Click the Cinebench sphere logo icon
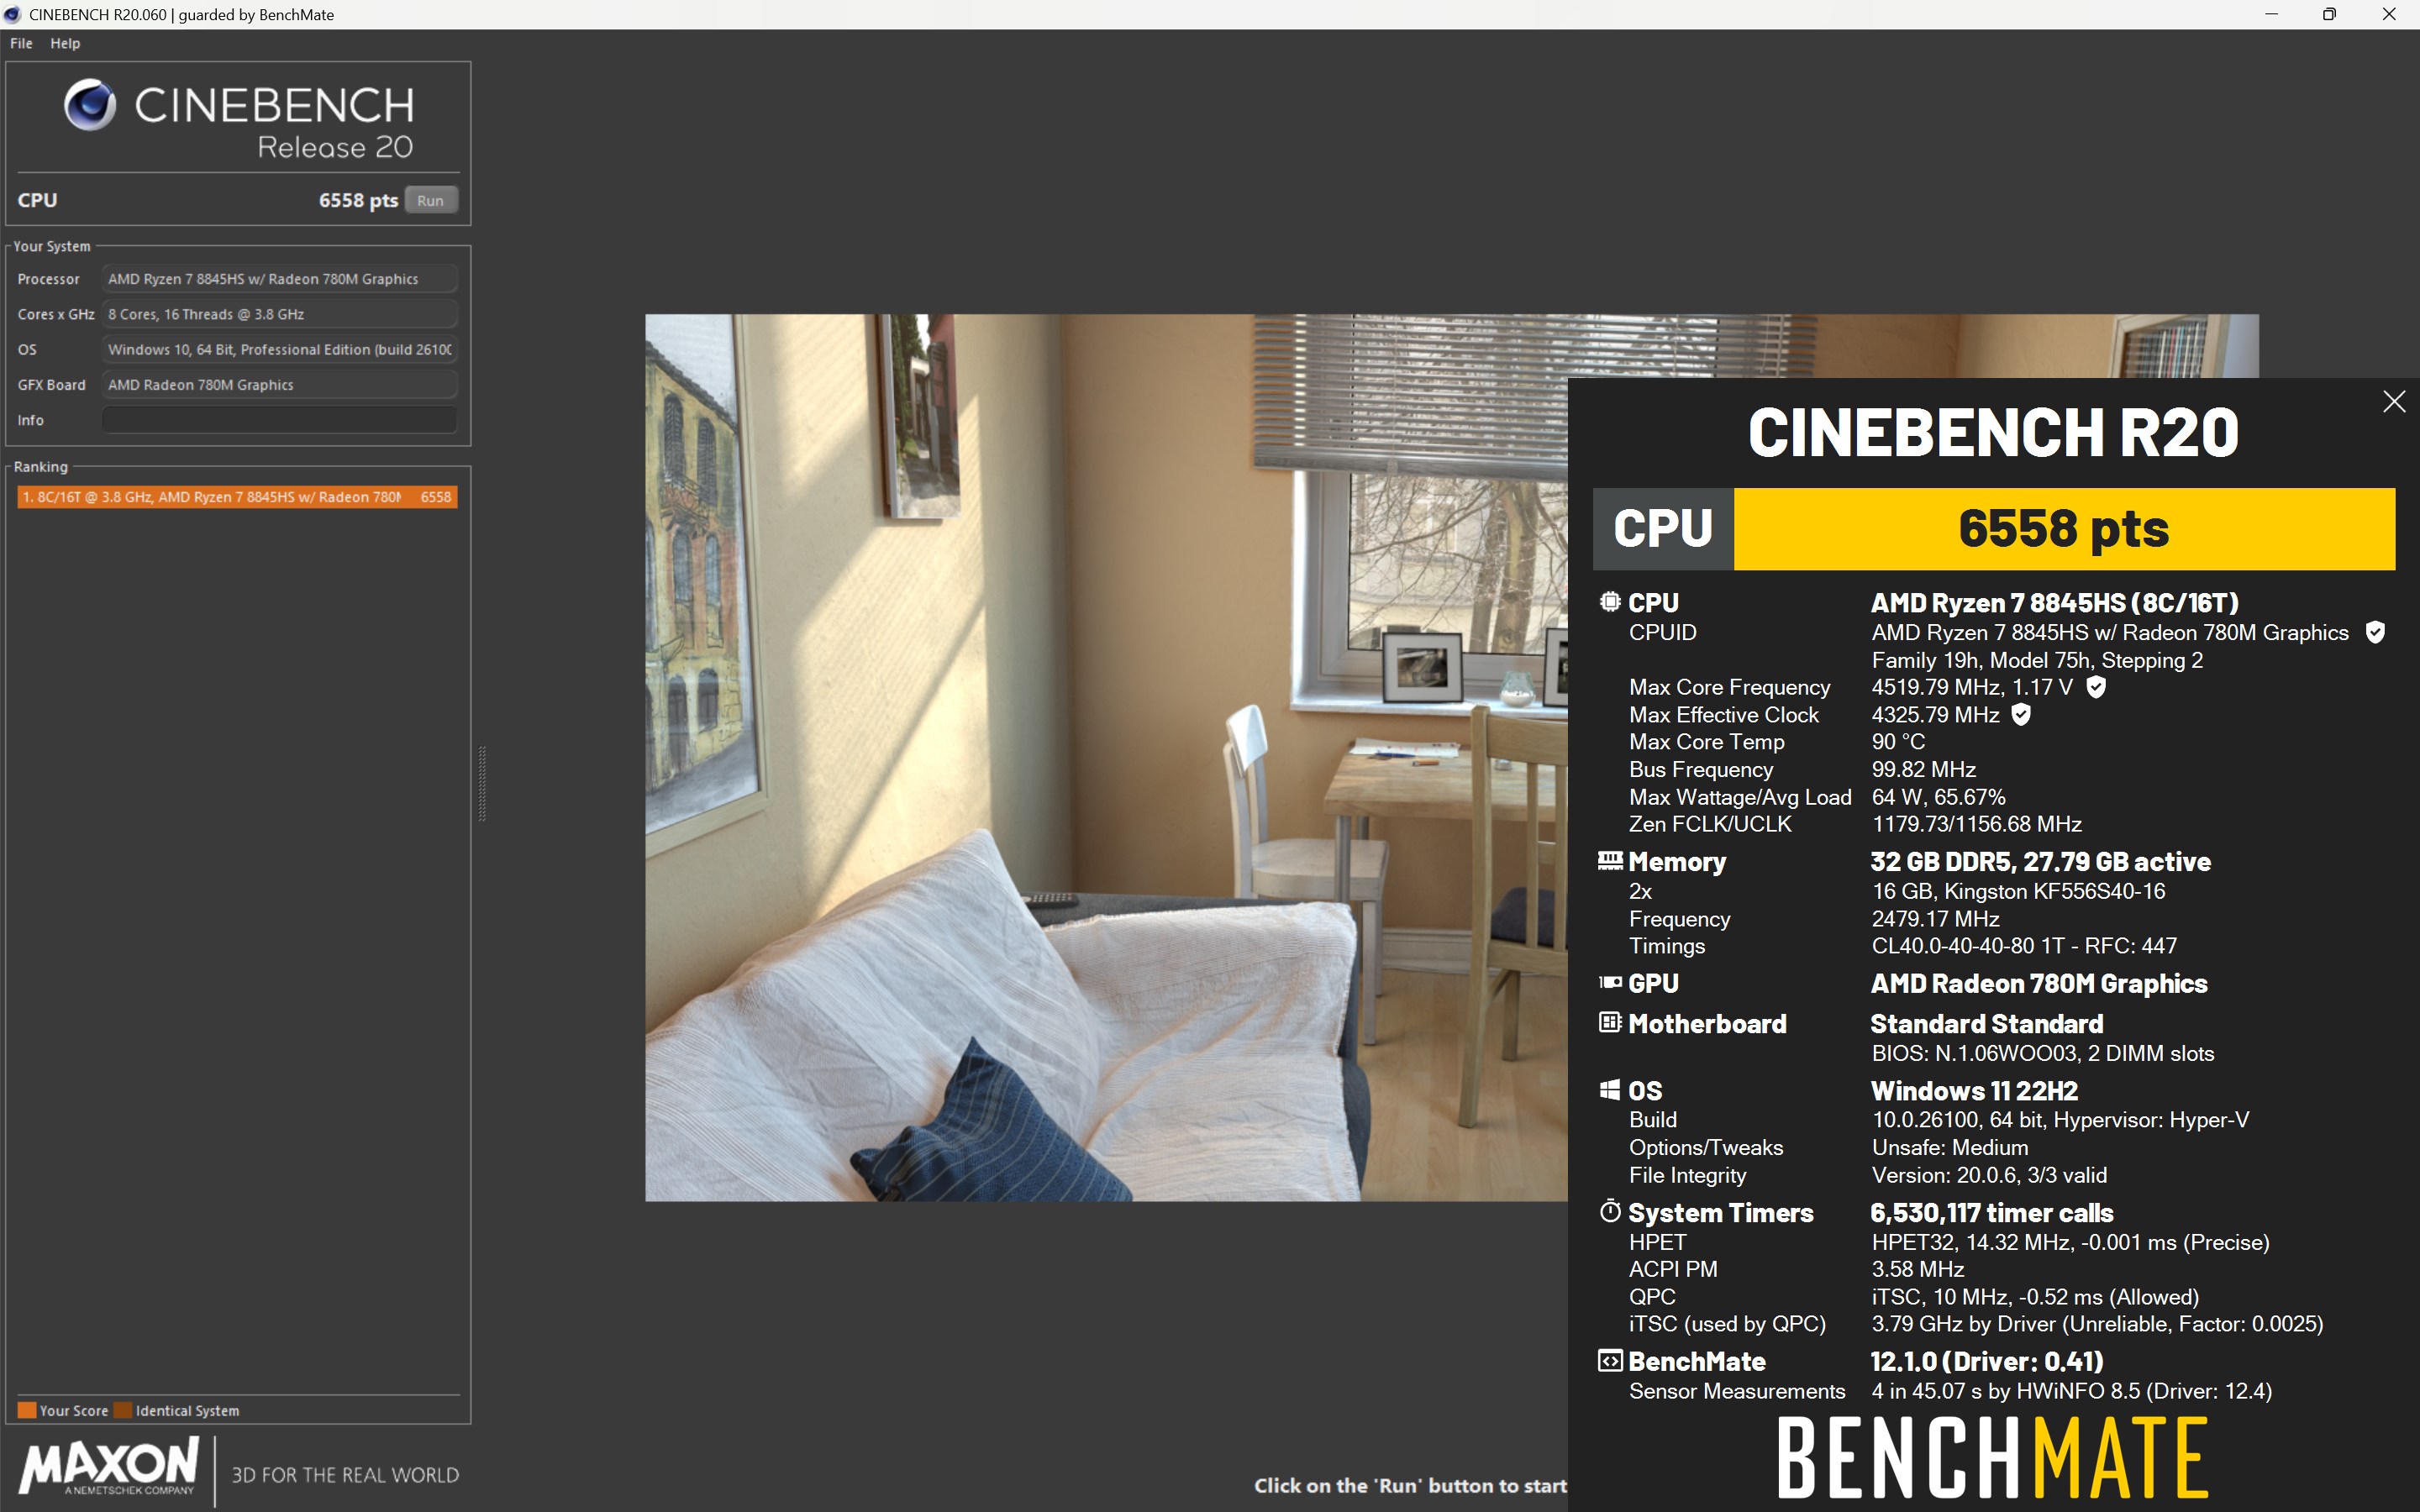The width and height of the screenshot is (2420, 1512). point(90,105)
